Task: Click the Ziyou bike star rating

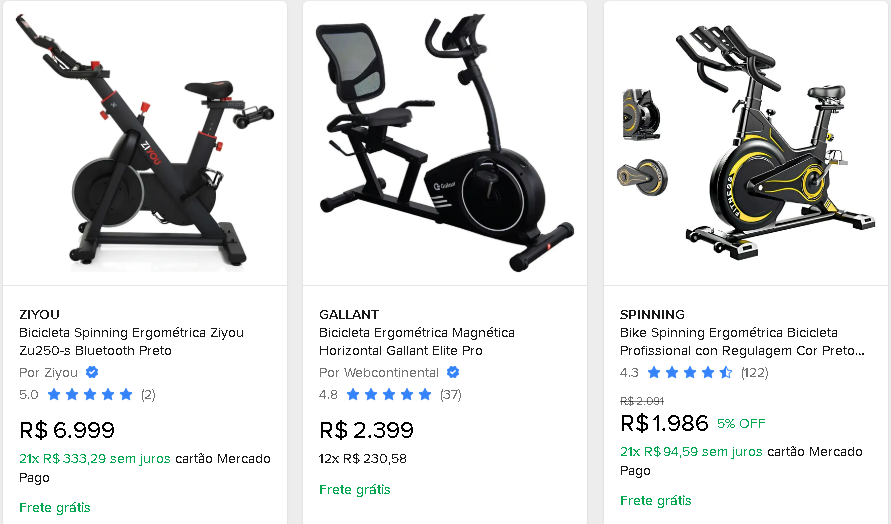Action: click(90, 394)
